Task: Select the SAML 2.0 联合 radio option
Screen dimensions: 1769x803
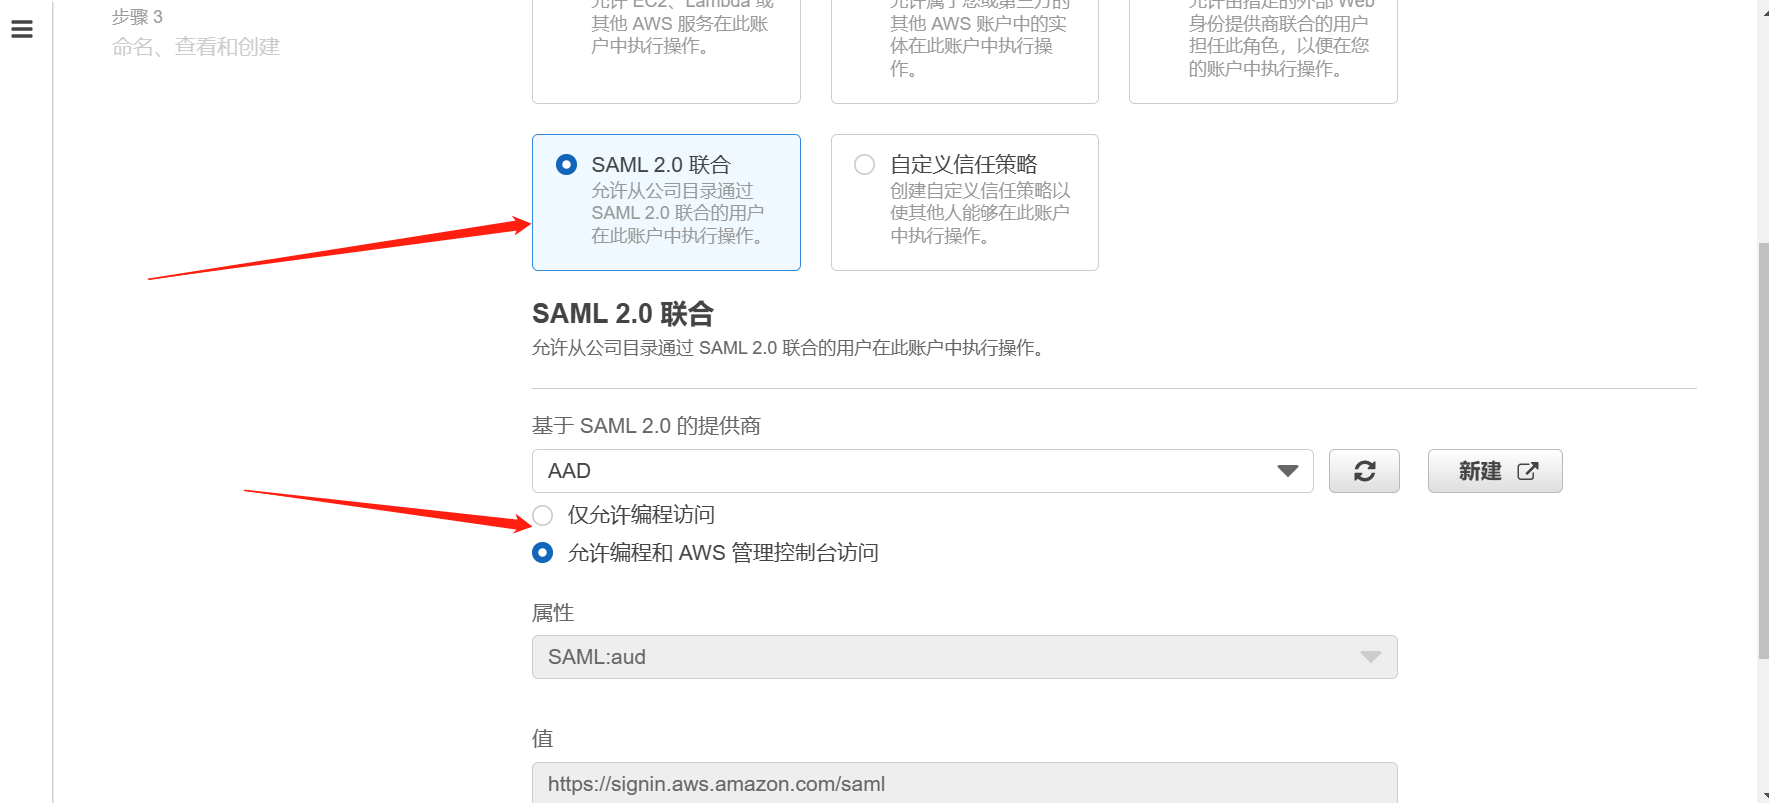Action: [x=566, y=164]
